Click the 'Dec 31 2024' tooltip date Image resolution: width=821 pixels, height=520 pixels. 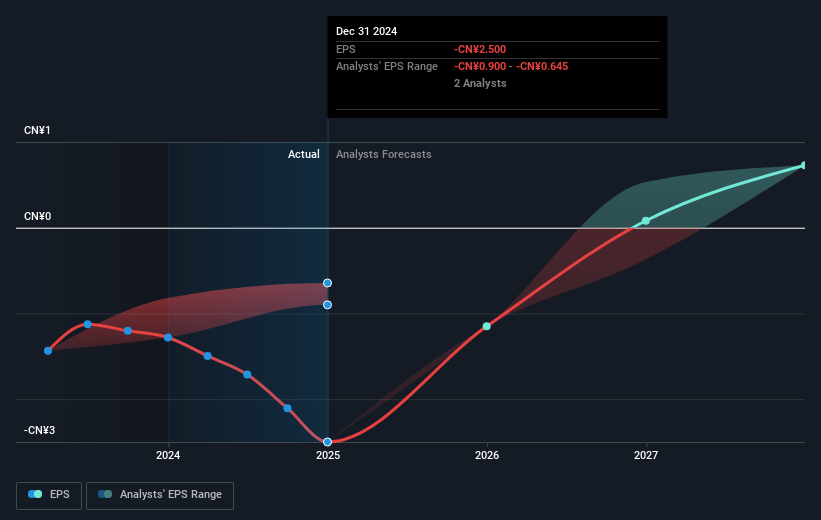pyautogui.click(x=367, y=31)
